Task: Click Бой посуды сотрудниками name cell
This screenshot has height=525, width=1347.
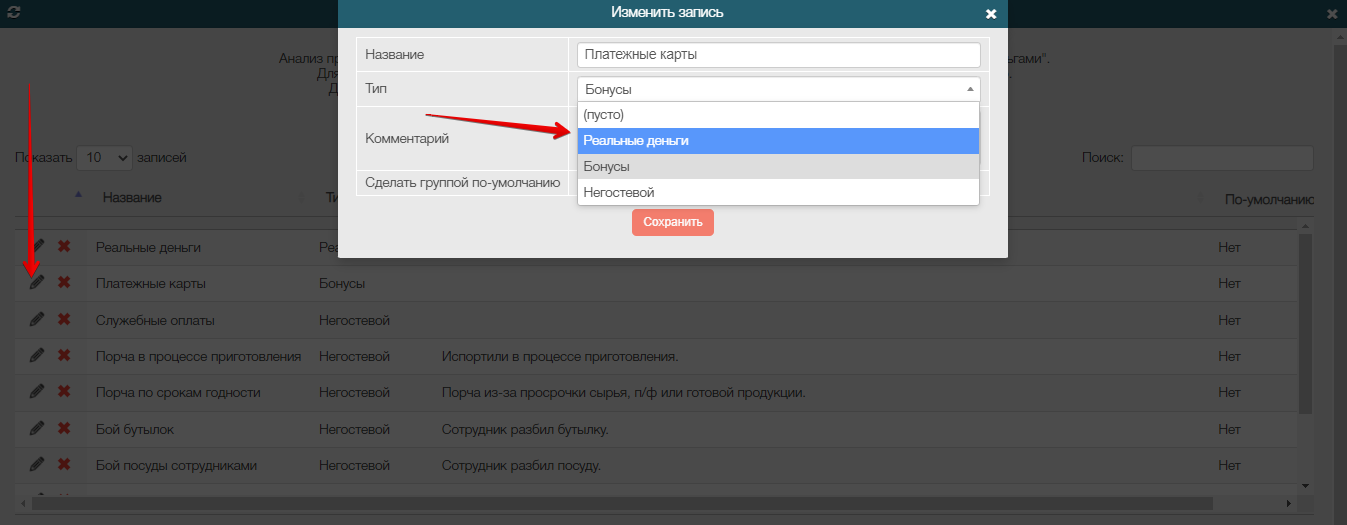Action: pos(177,465)
